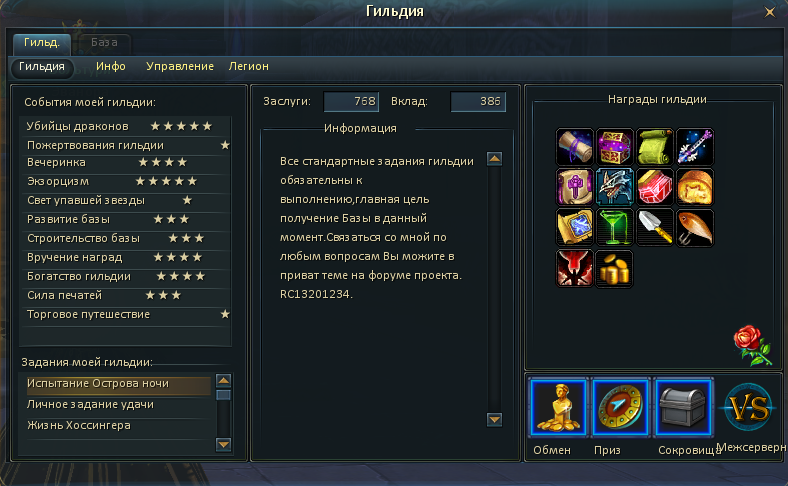Open the Сокровища treasure chest icon
Screen dimensions: 788x486
pos(682,408)
